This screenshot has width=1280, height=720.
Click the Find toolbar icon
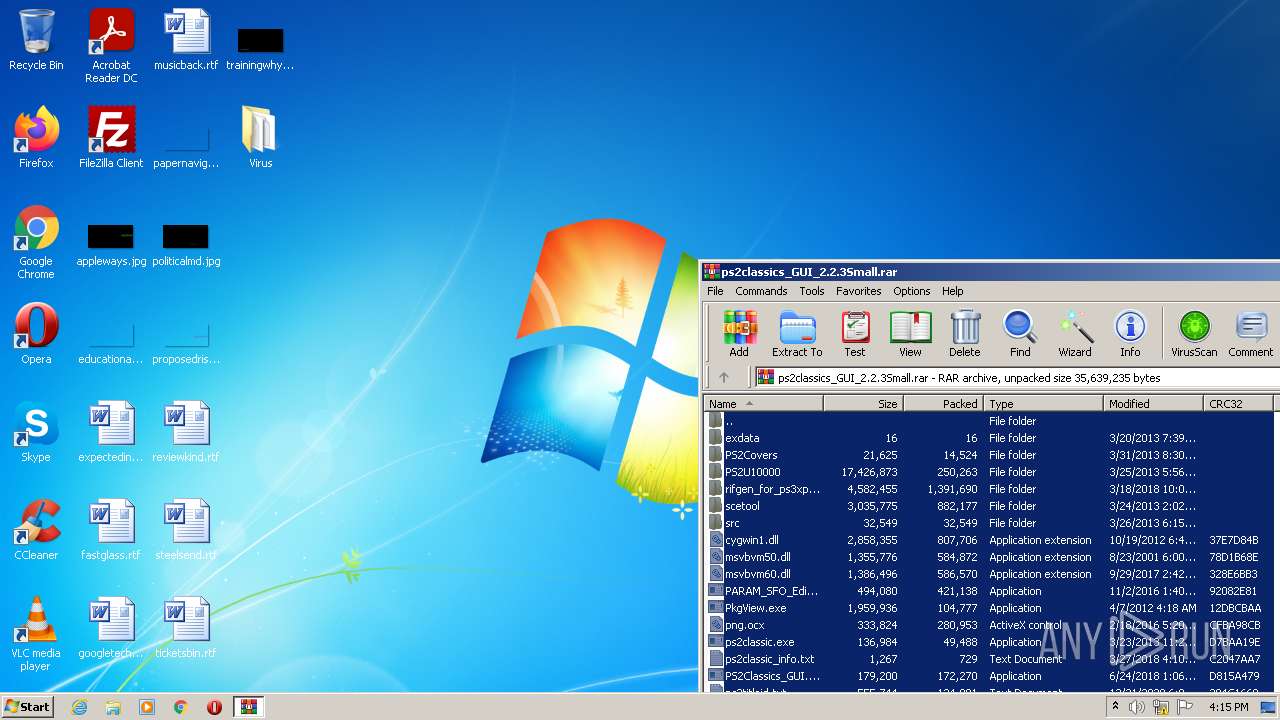coord(1020,333)
